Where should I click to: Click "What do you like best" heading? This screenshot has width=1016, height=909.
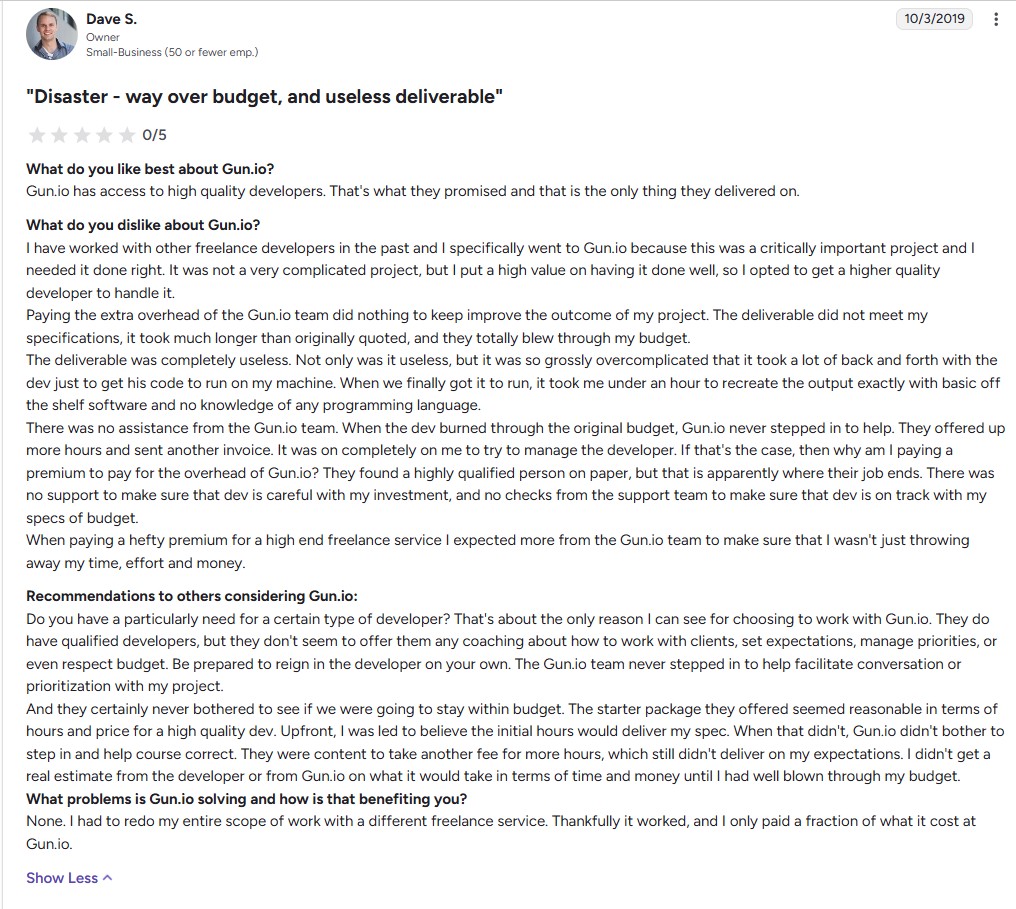click(x=150, y=168)
